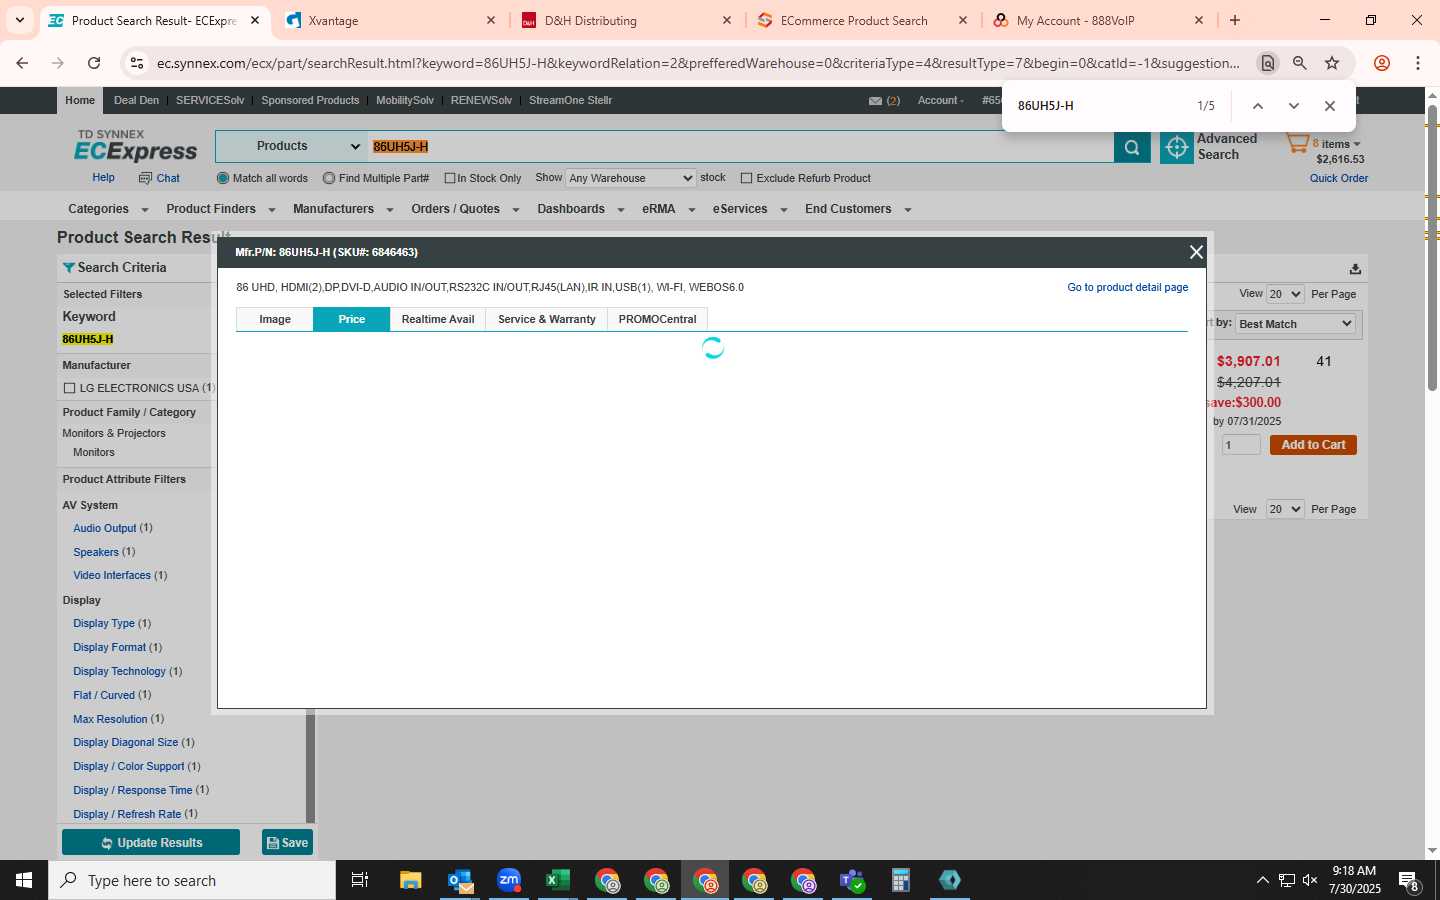
Task: Close the product popup with X
Action: click(1195, 252)
